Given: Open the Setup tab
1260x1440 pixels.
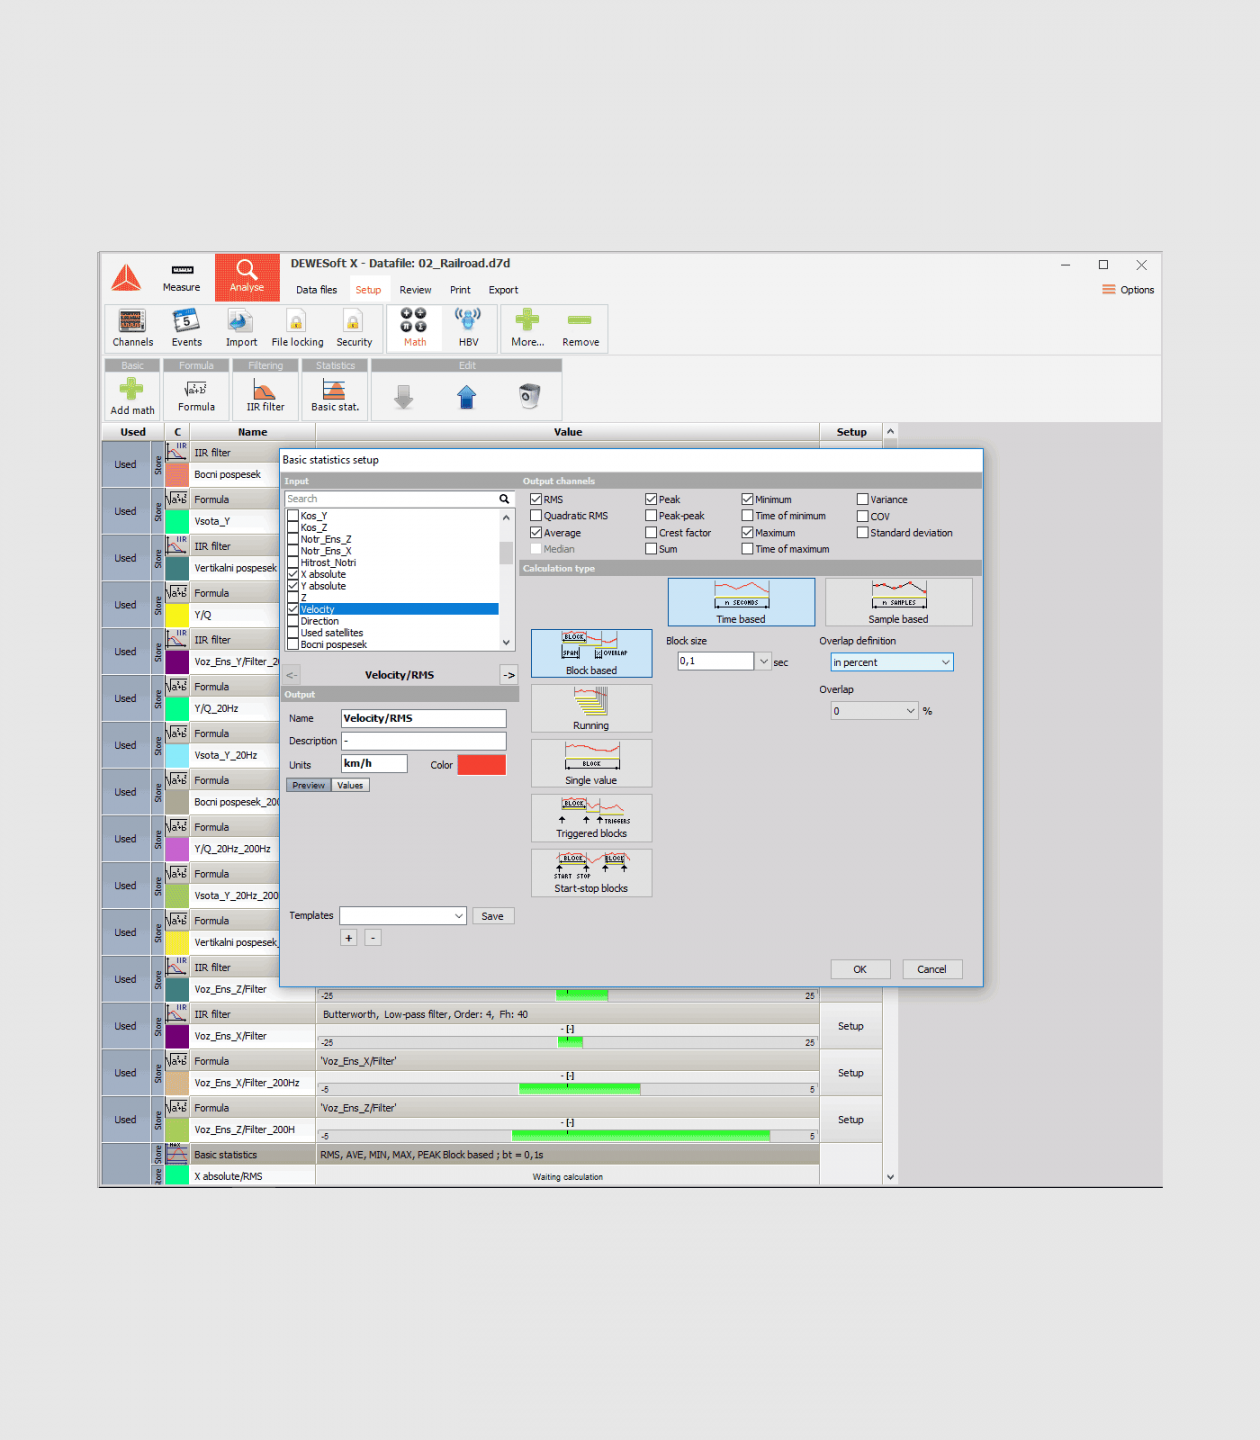Looking at the screenshot, I should point(368,290).
